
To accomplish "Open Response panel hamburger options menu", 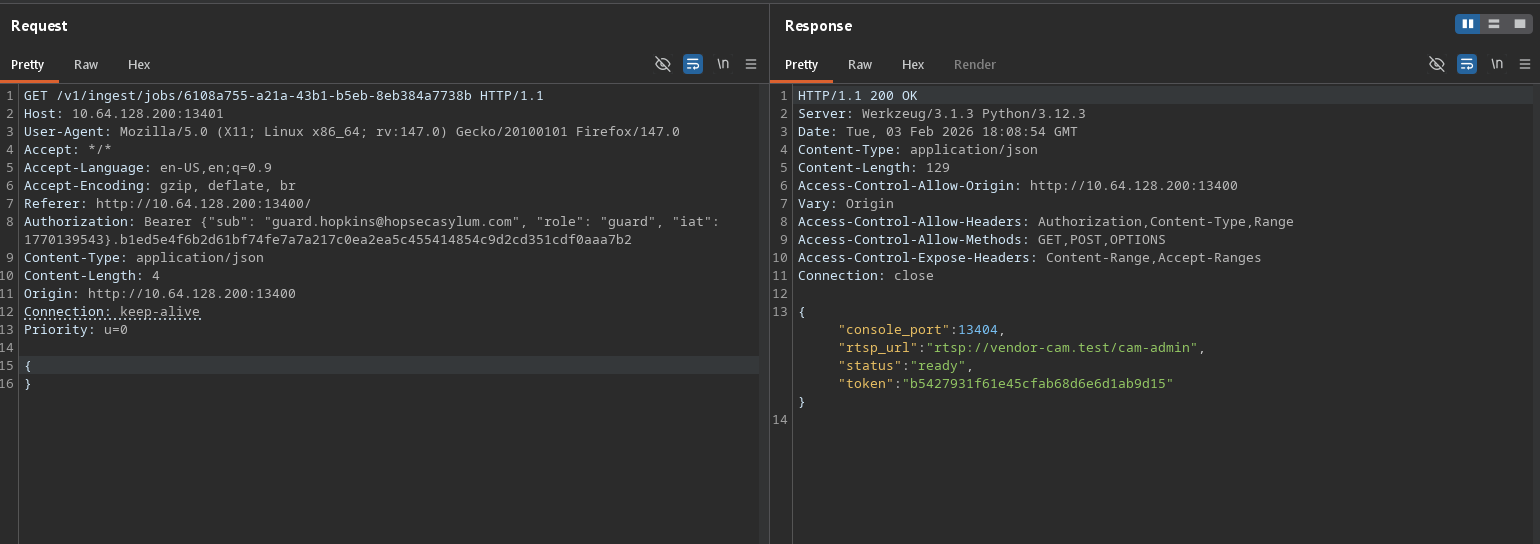I will tap(1525, 64).
